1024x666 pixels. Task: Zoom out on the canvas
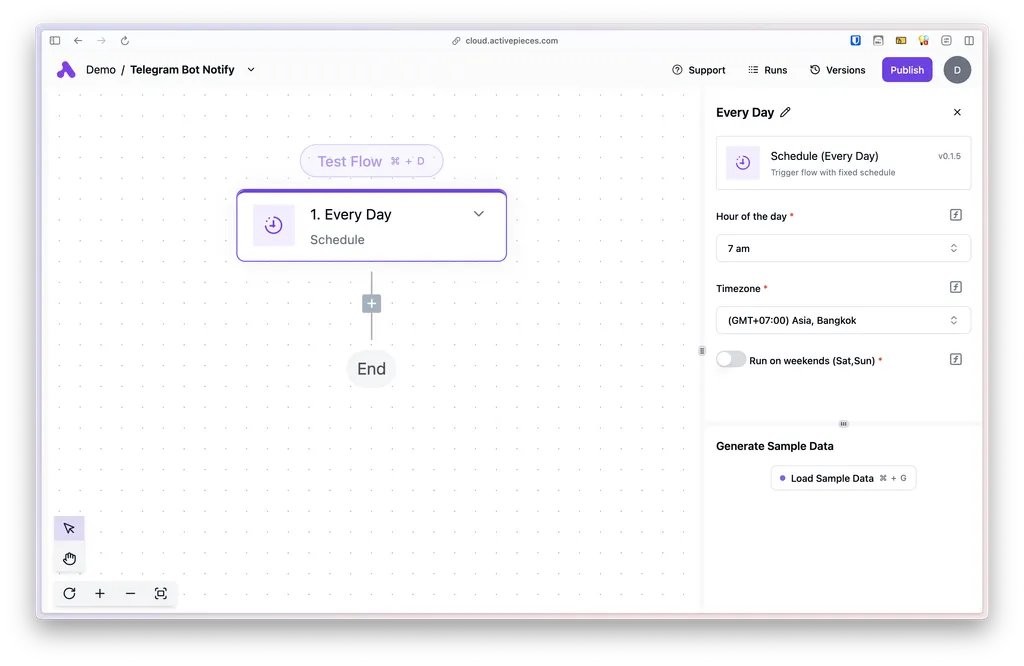click(x=131, y=594)
